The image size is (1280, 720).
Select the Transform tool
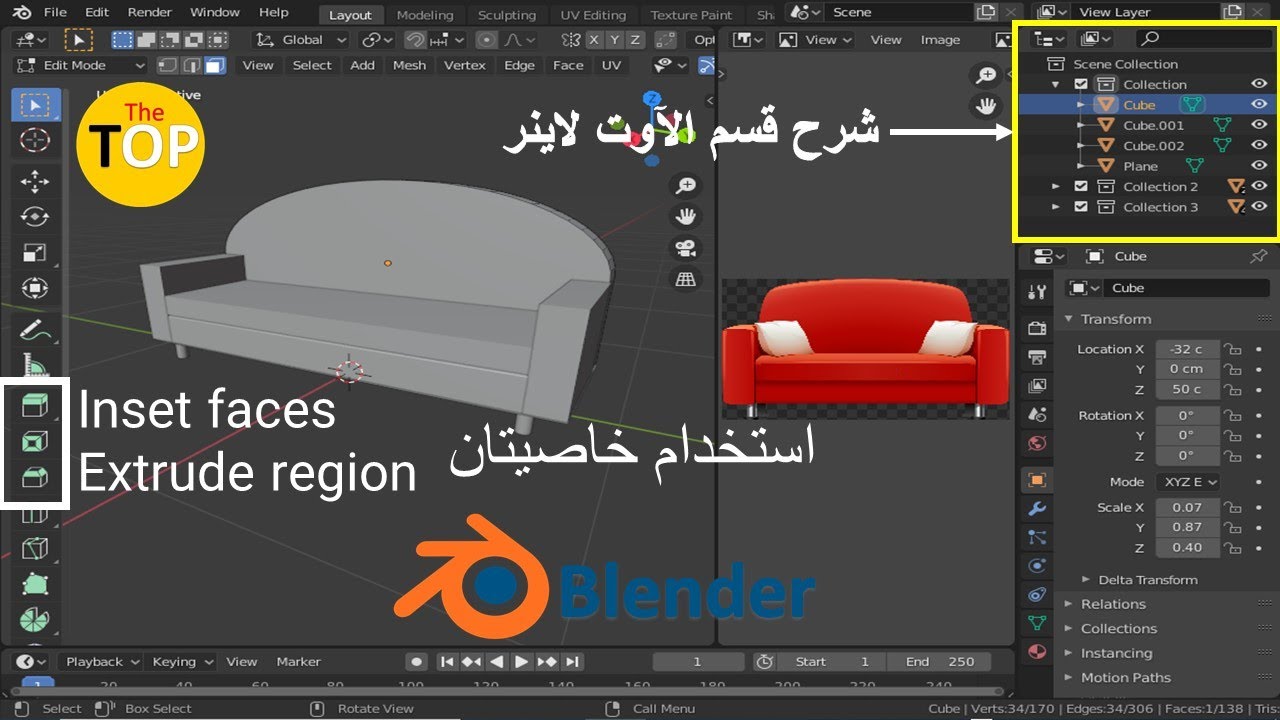tap(35, 289)
